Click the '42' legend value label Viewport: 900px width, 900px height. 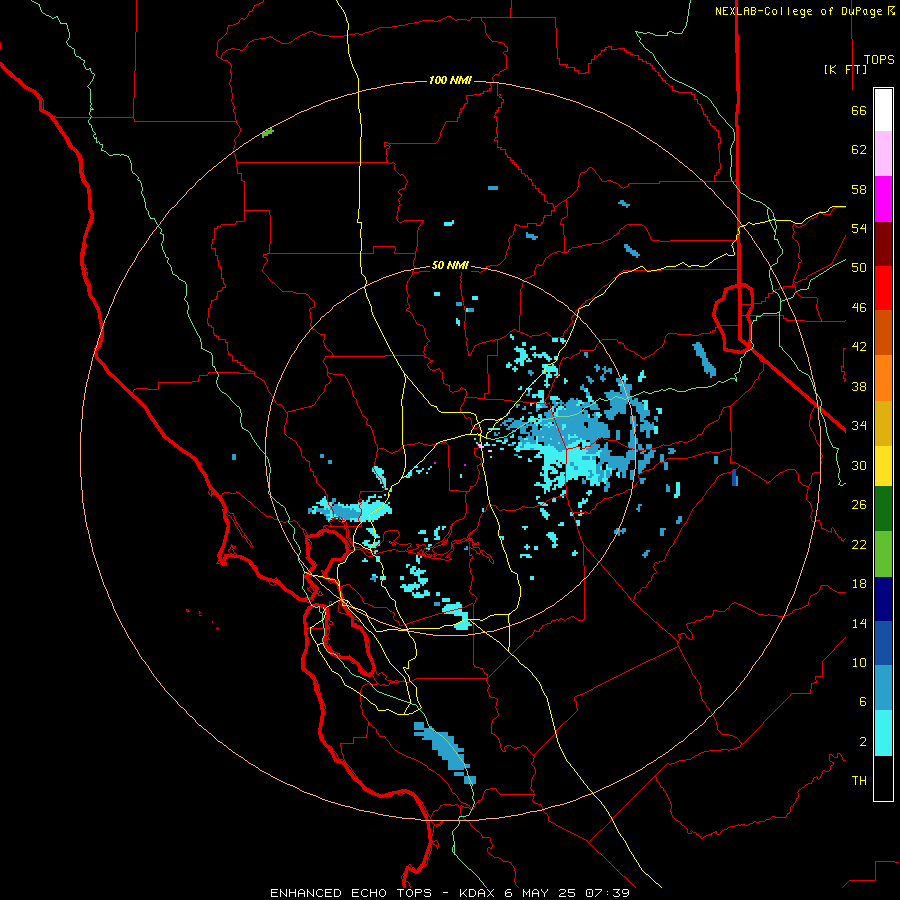[859, 347]
